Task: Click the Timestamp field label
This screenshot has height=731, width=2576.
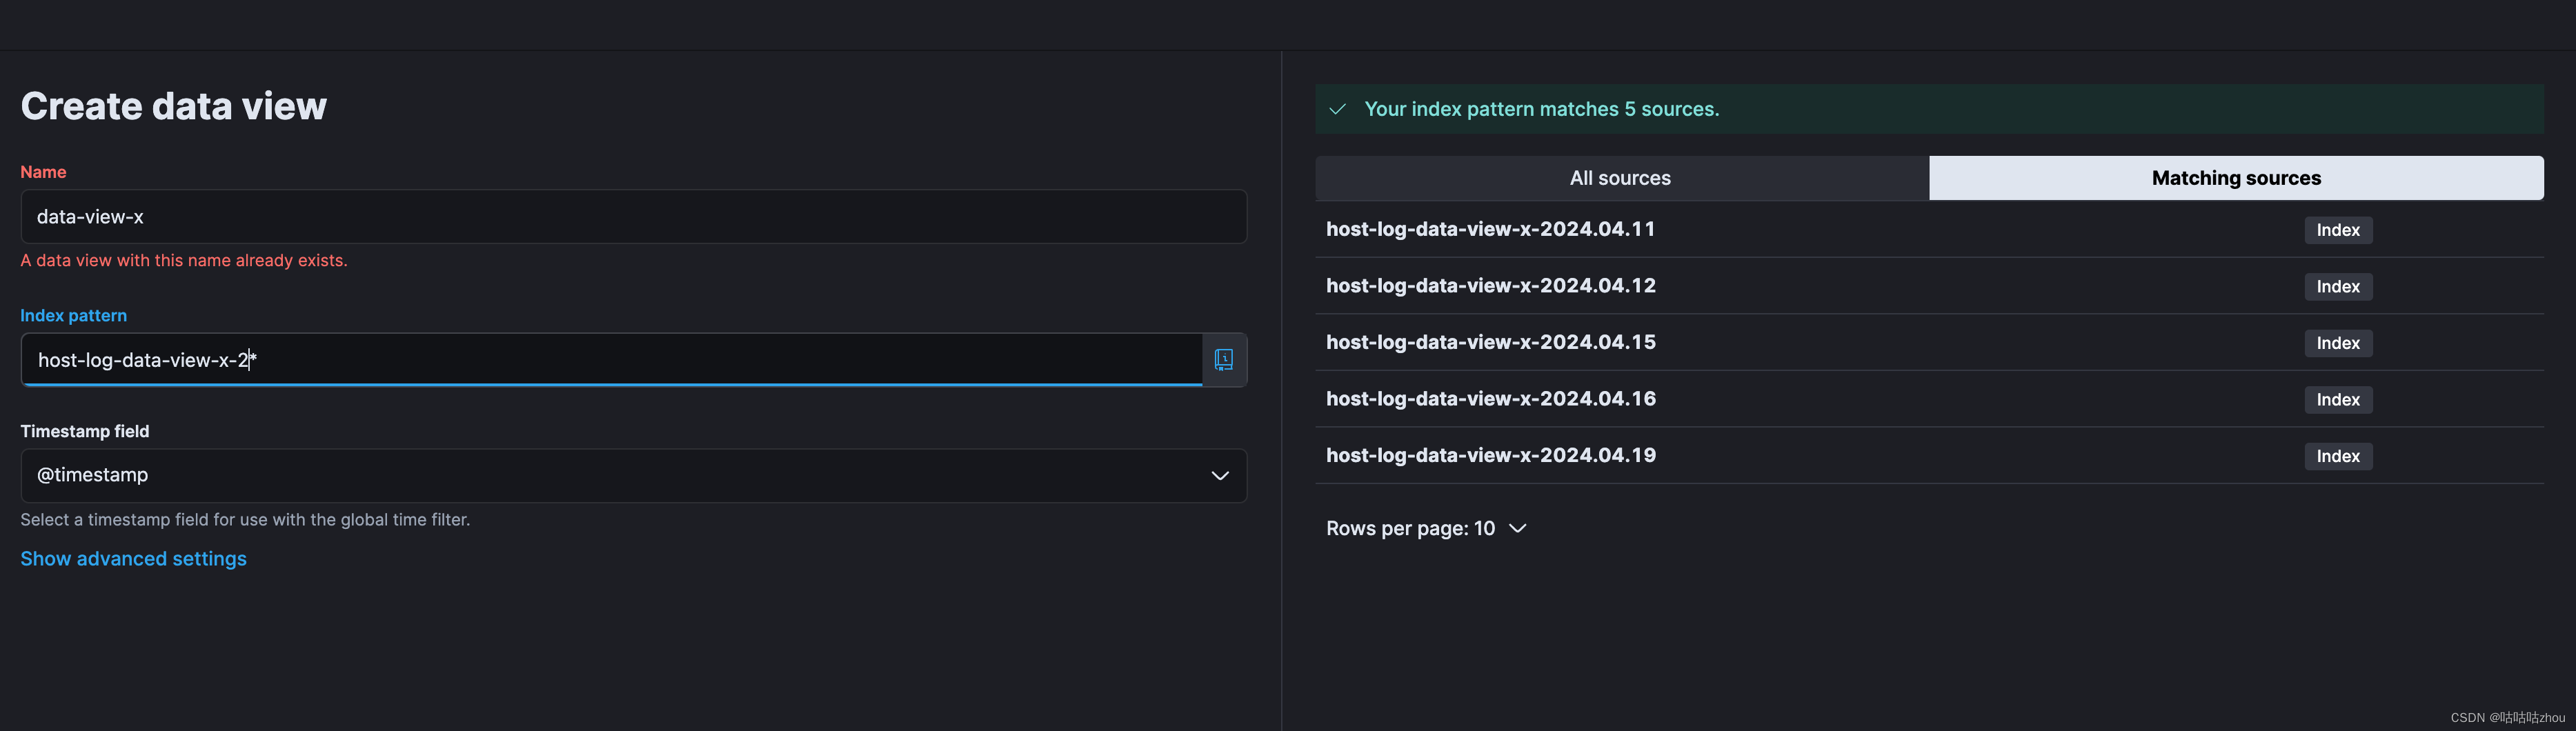Action: click(x=85, y=431)
